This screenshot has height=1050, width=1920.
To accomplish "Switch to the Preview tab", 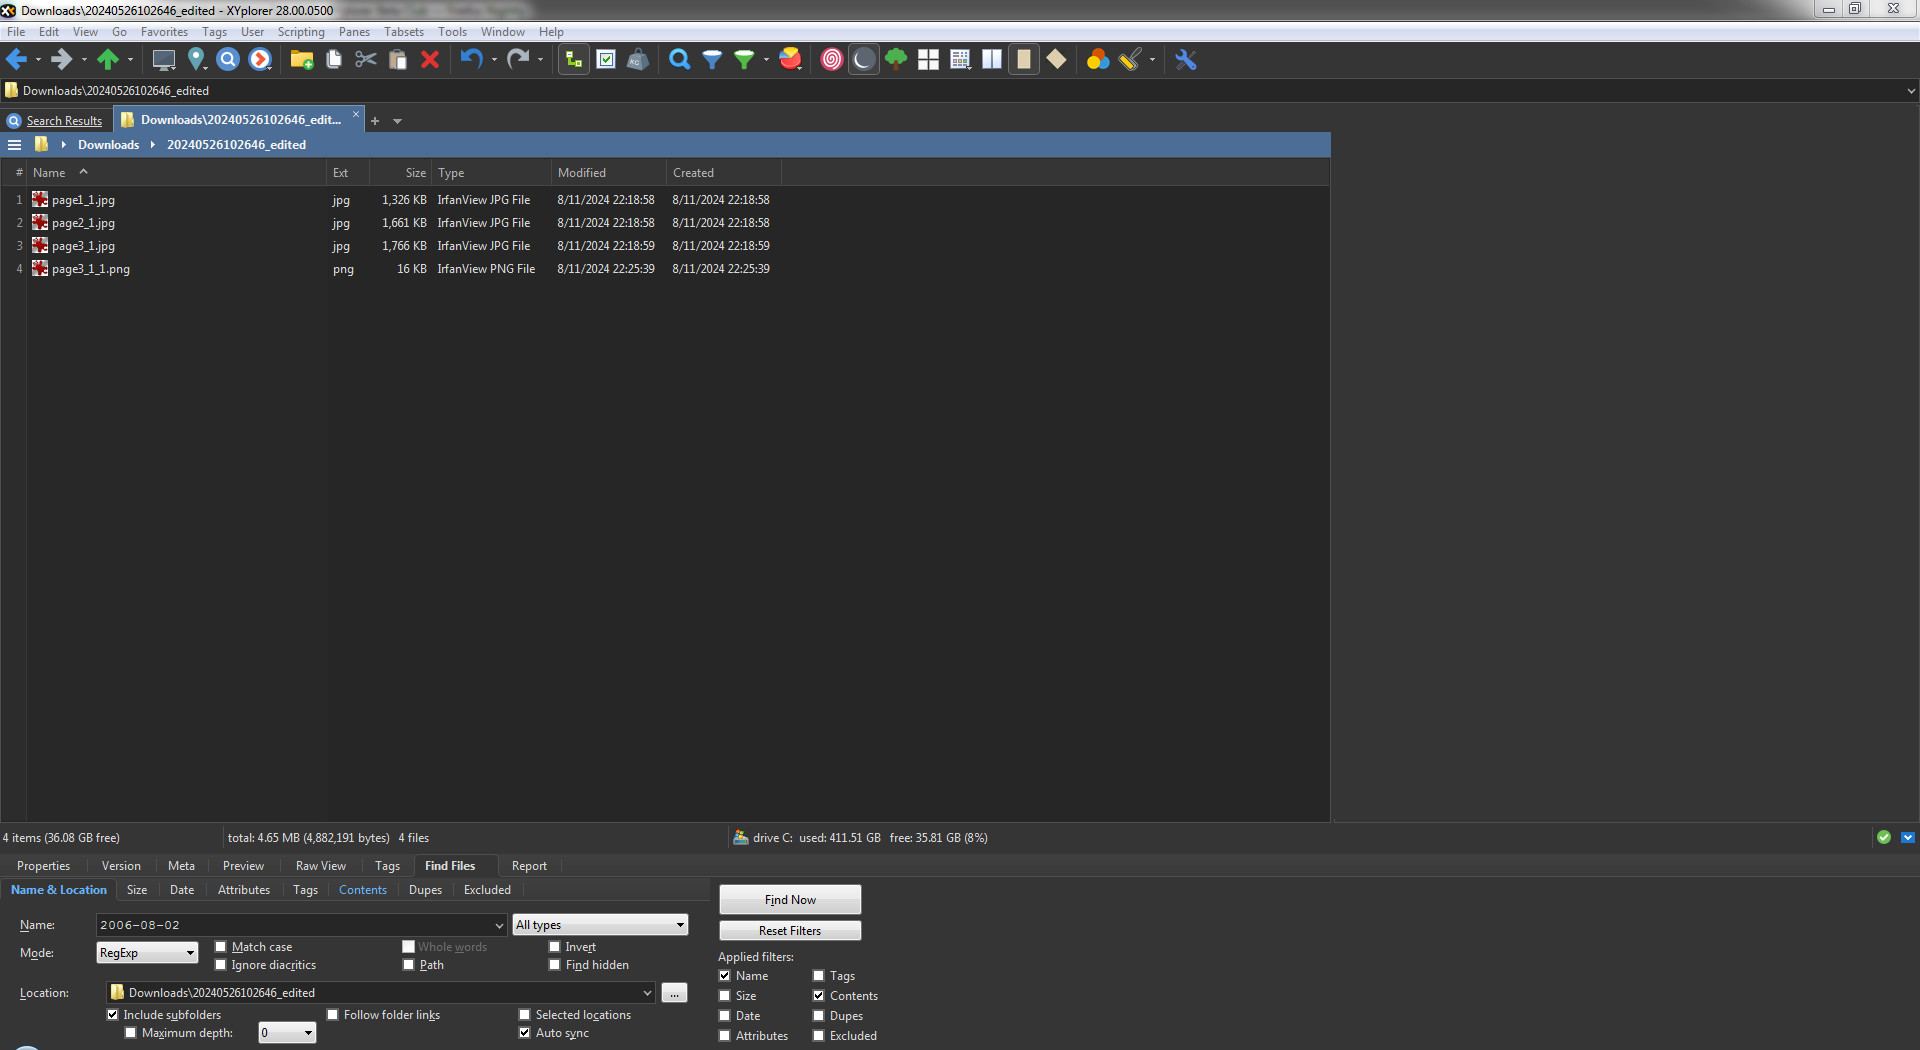I will pyautogui.click(x=243, y=866).
